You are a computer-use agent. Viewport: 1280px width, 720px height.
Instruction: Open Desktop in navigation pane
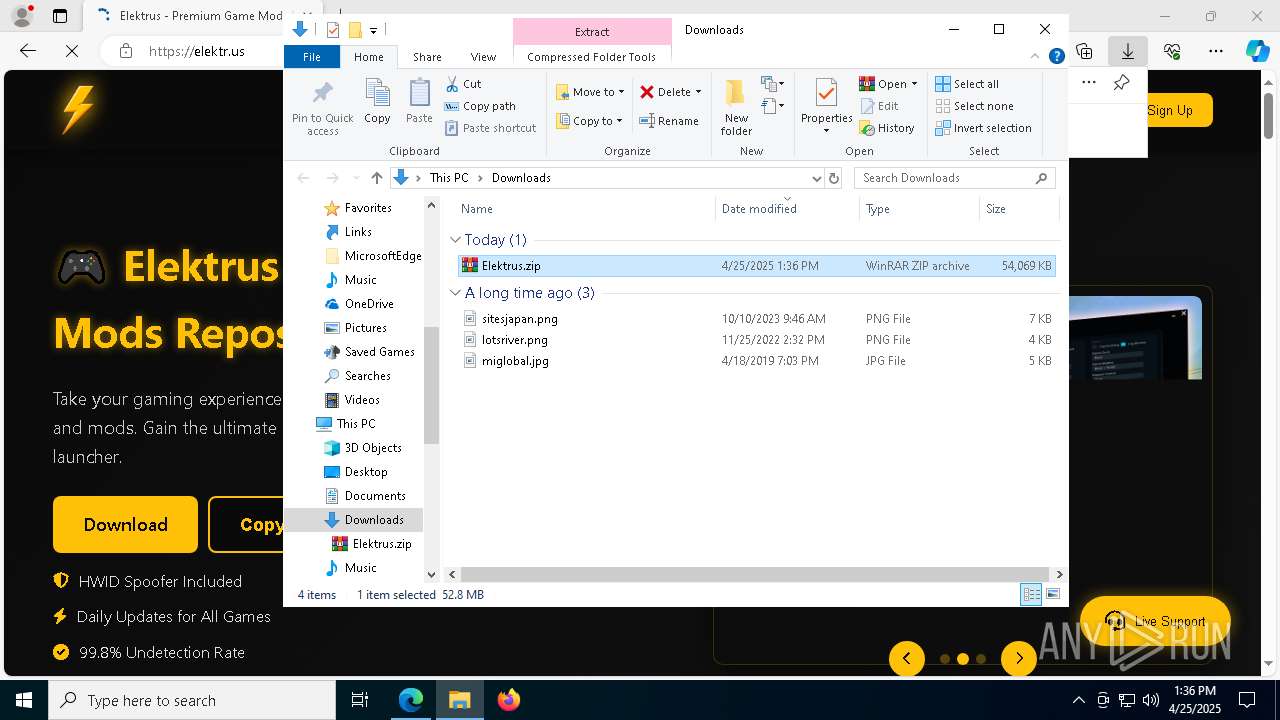pos(366,472)
